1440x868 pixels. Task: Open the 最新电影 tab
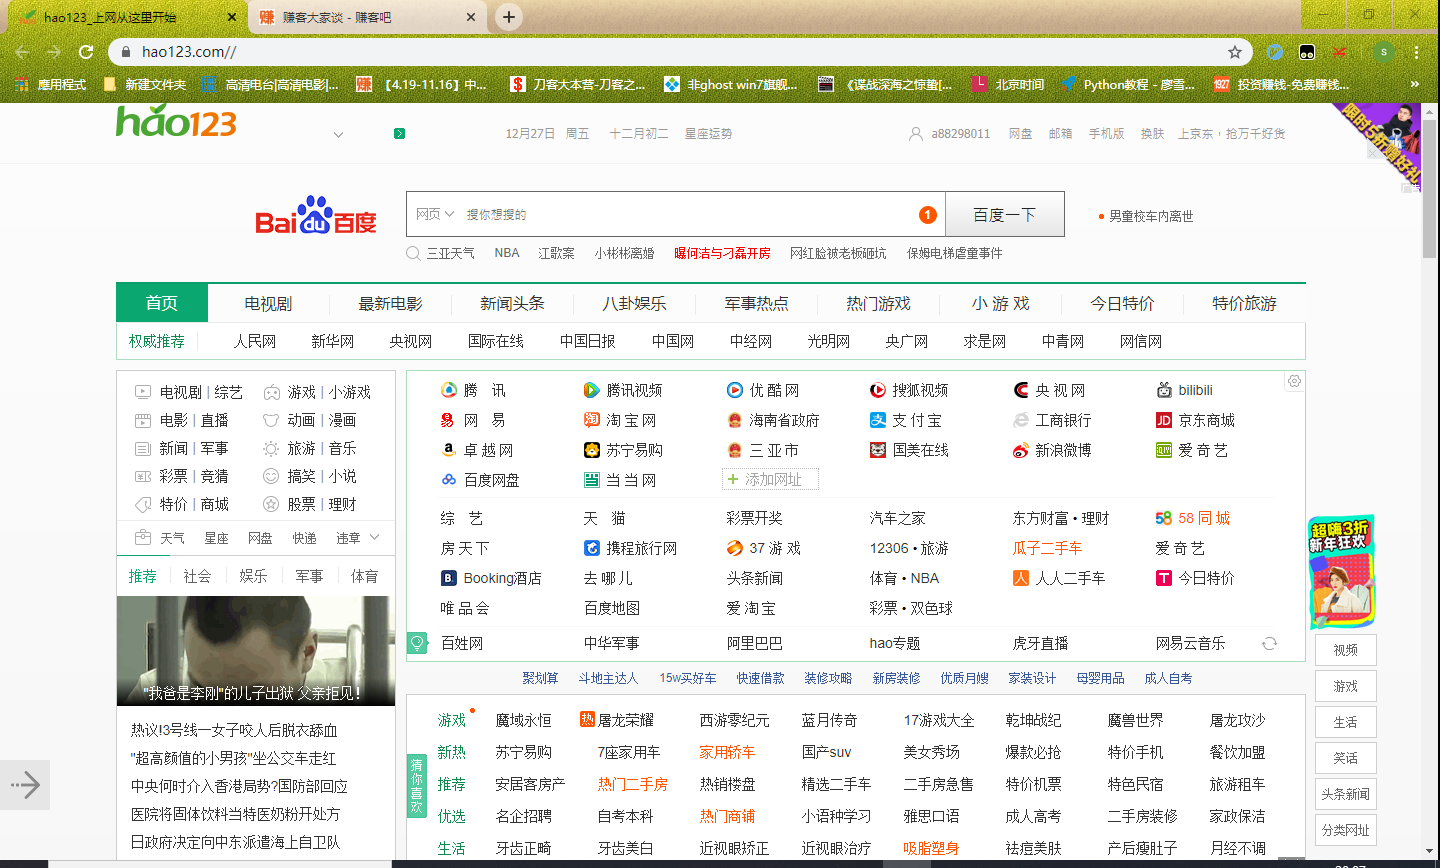[x=391, y=303]
